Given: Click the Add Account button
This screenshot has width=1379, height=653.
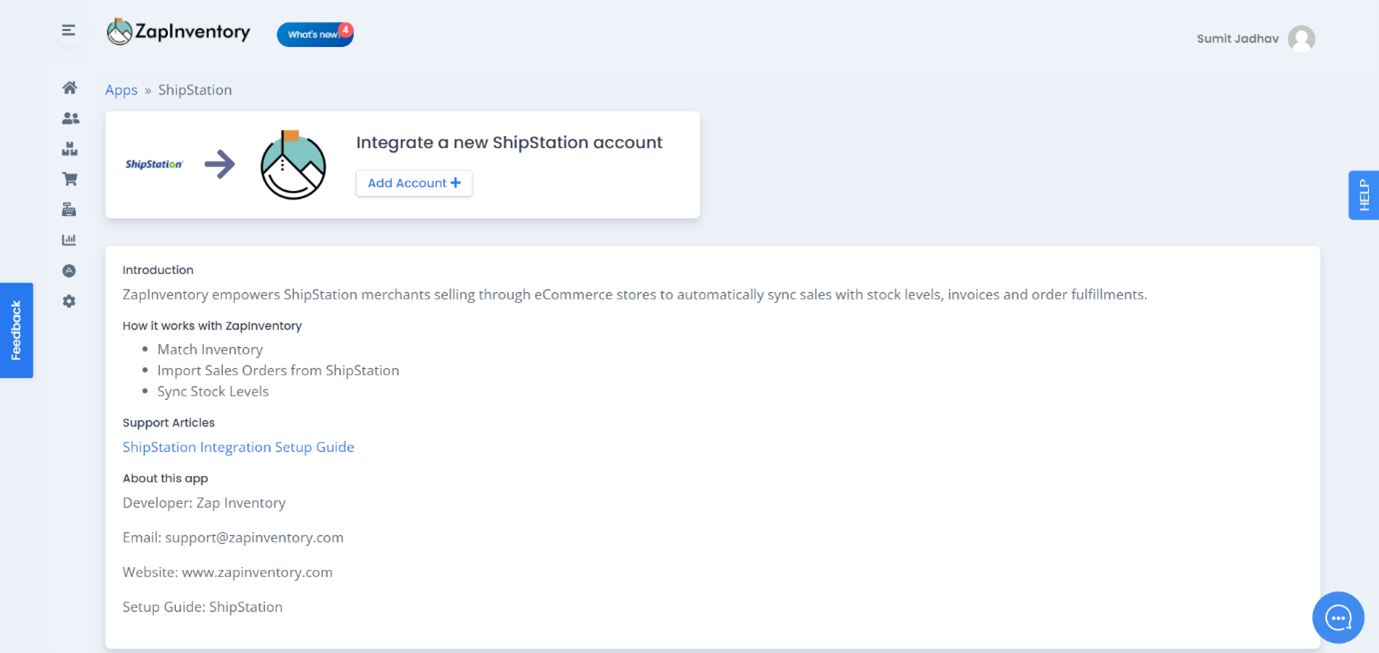Looking at the screenshot, I should (414, 183).
